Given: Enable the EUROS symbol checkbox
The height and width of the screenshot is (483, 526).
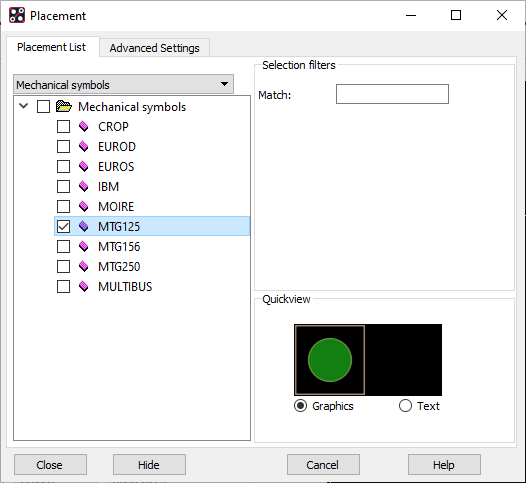Looking at the screenshot, I should (x=63, y=167).
